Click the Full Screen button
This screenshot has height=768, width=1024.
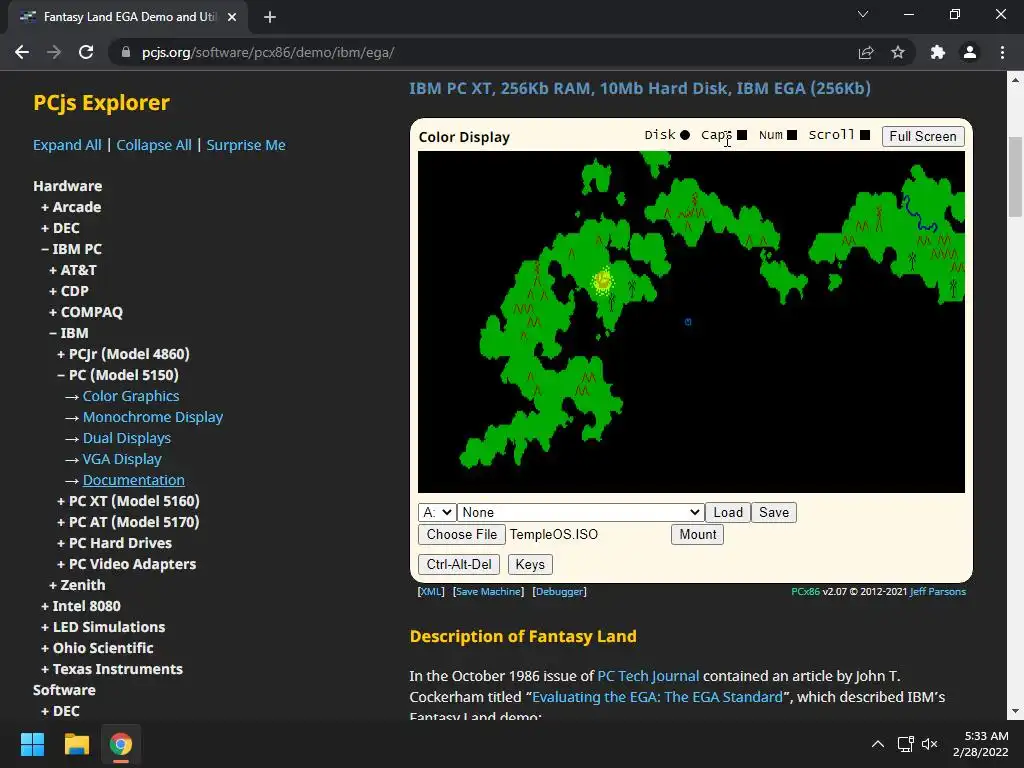[x=923, y=136]
